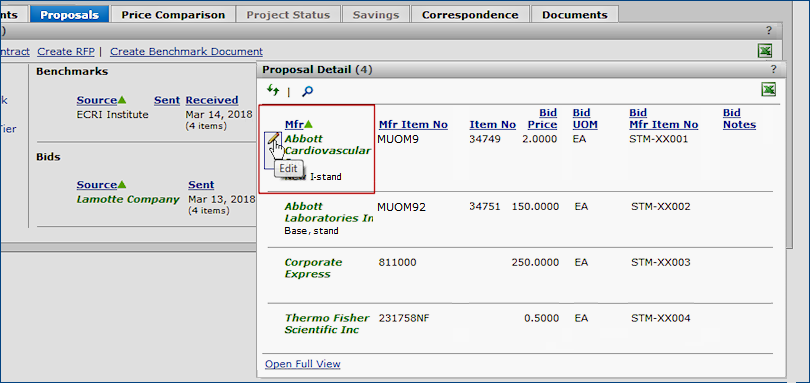The image size is (810, 383).
Task: Open Full View of proposal detail
Action: click(x=303, y=364)
